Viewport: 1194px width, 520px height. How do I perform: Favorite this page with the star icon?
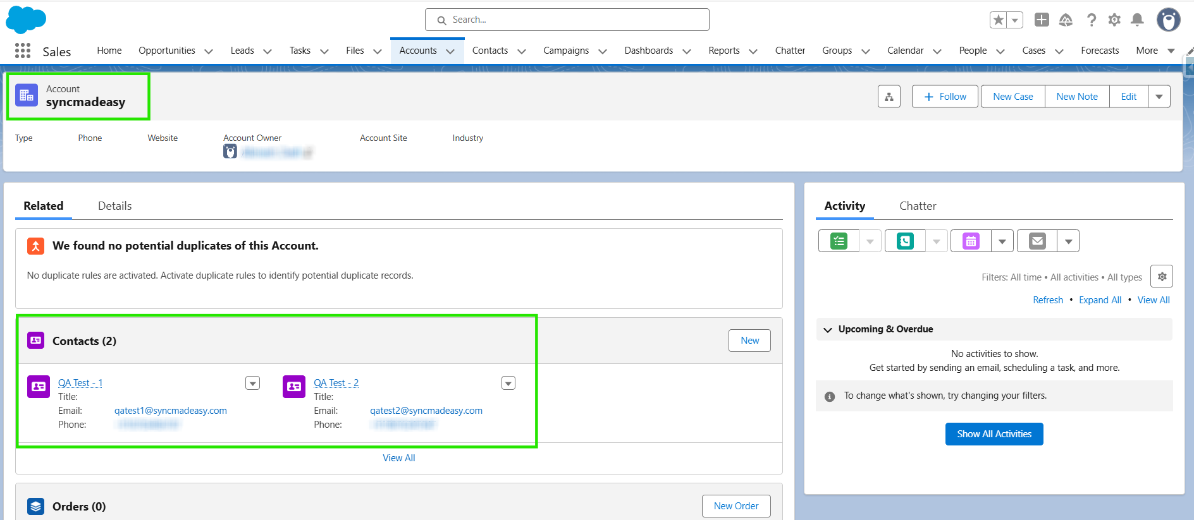[x=998, y=20]
